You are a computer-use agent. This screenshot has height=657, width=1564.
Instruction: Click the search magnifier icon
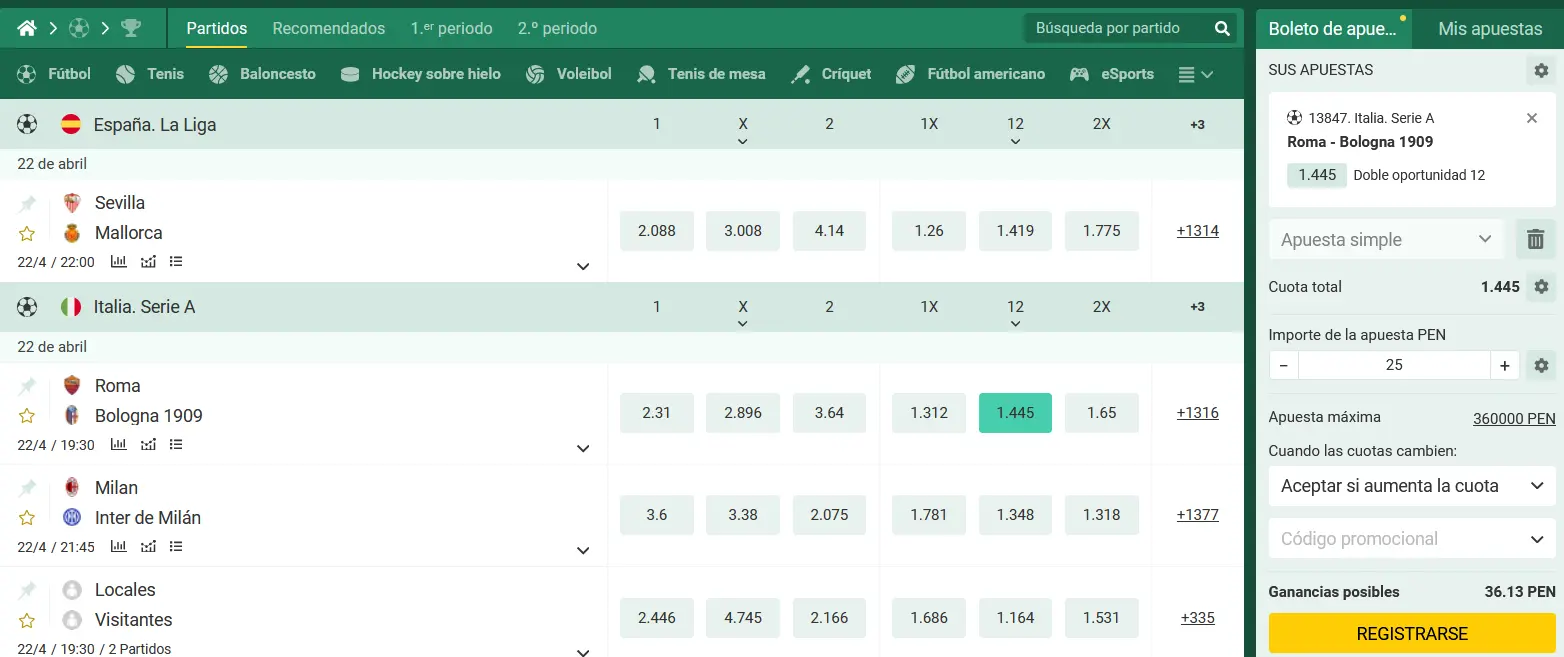point(1222,29)
